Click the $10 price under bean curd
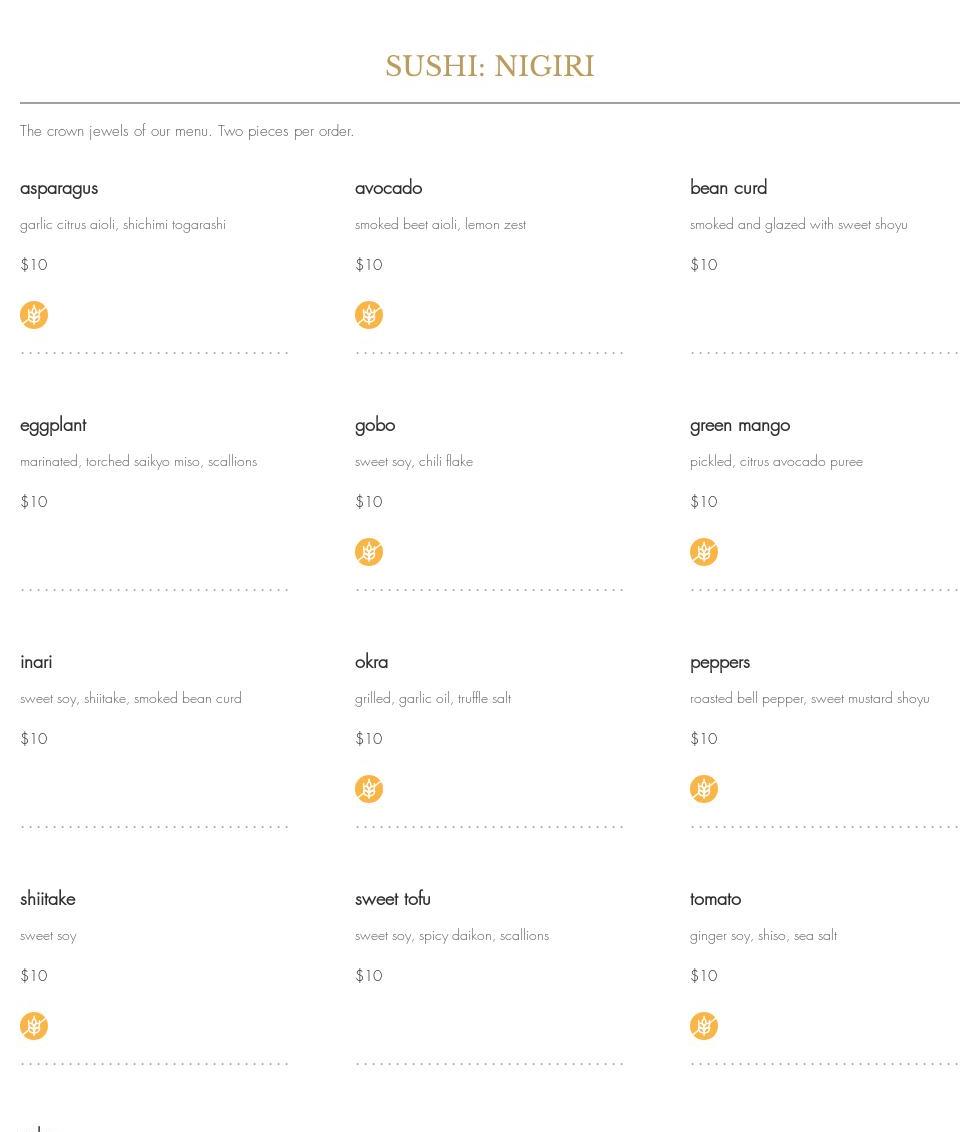This screenshot has height=1132, width=965. point(704,265)
